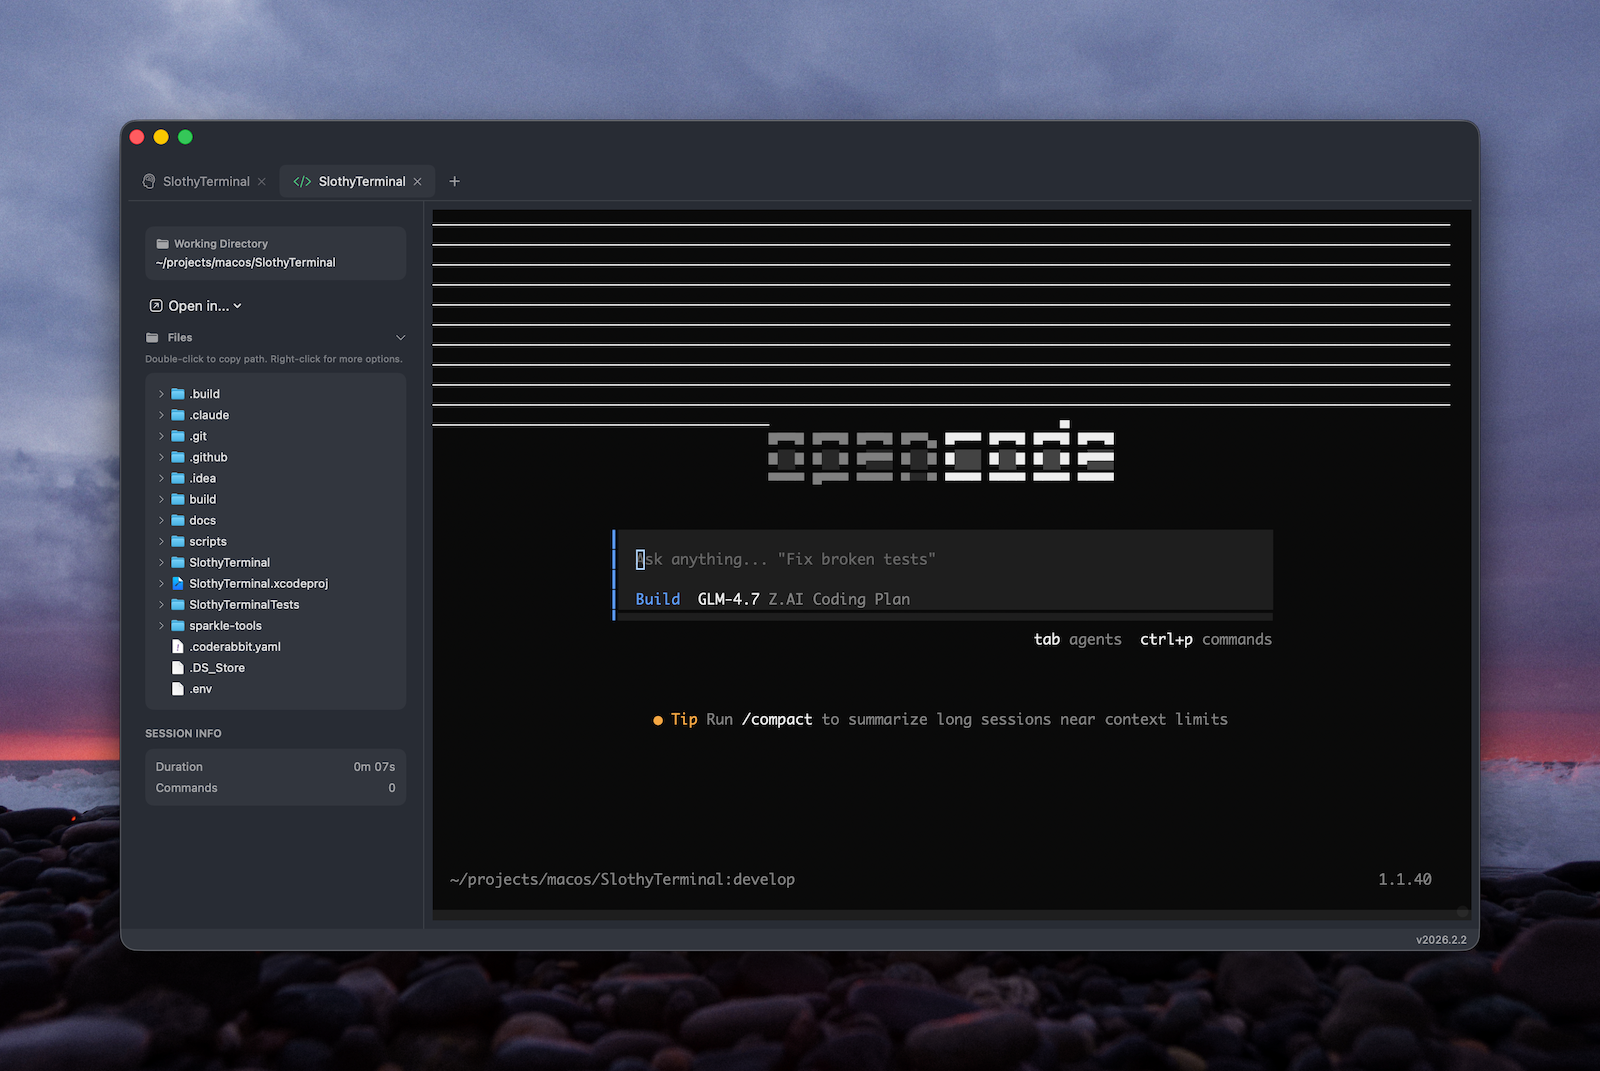
Task: Collapse the Files section chevron
Action: 400,338
